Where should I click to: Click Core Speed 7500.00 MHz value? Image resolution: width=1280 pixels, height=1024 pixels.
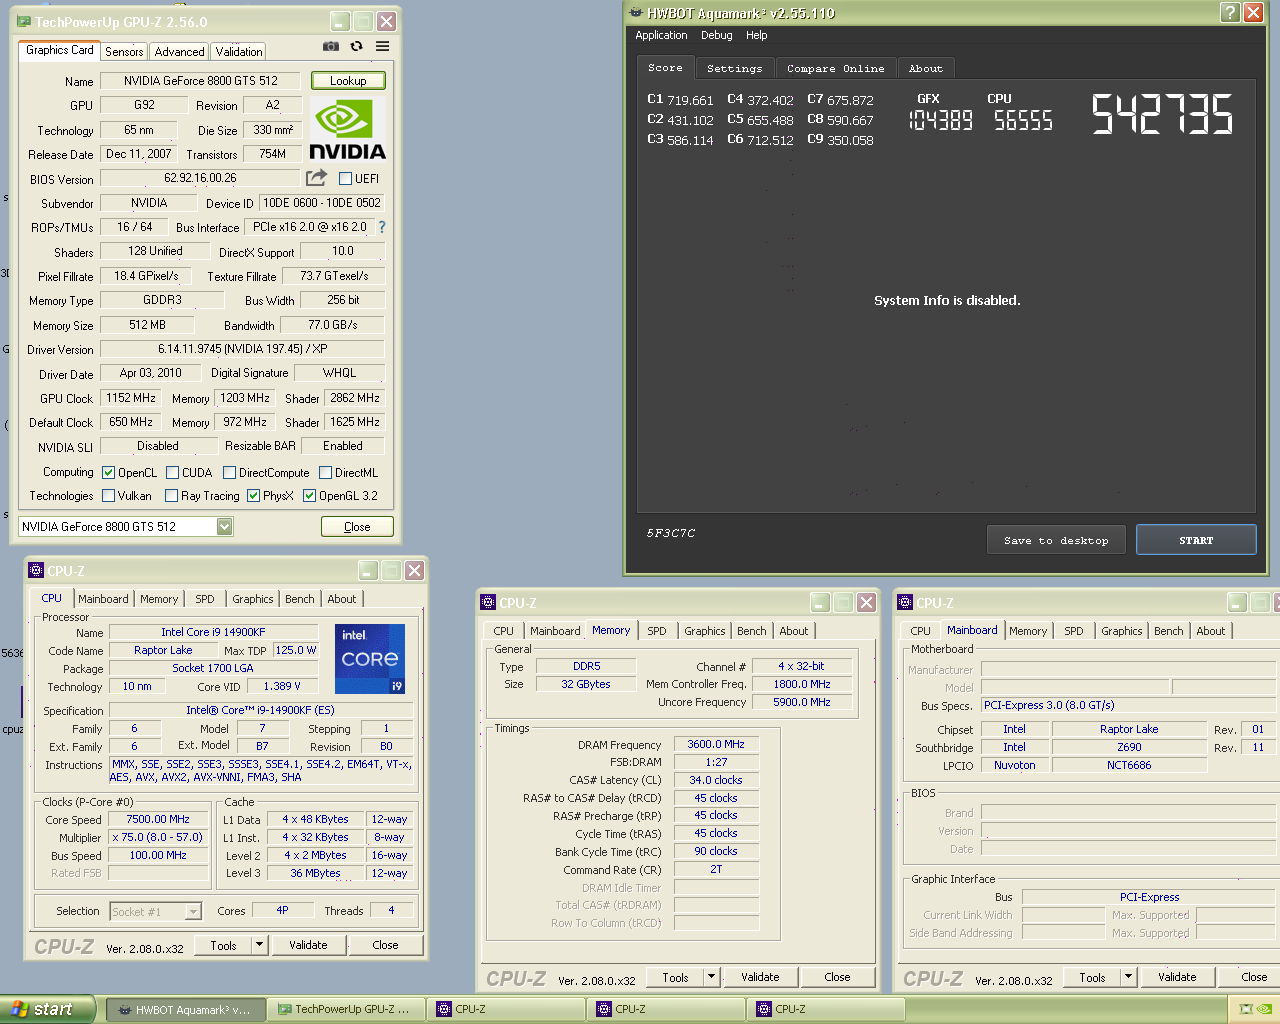pos(158,819)
